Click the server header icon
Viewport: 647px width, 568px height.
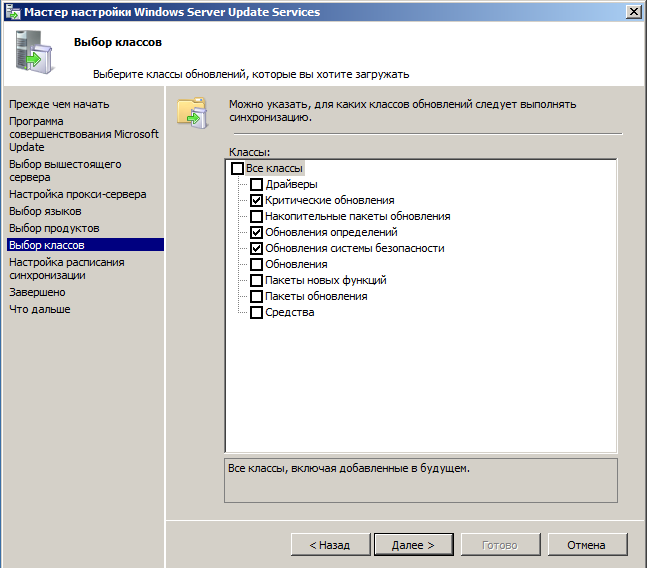point(34,52)
